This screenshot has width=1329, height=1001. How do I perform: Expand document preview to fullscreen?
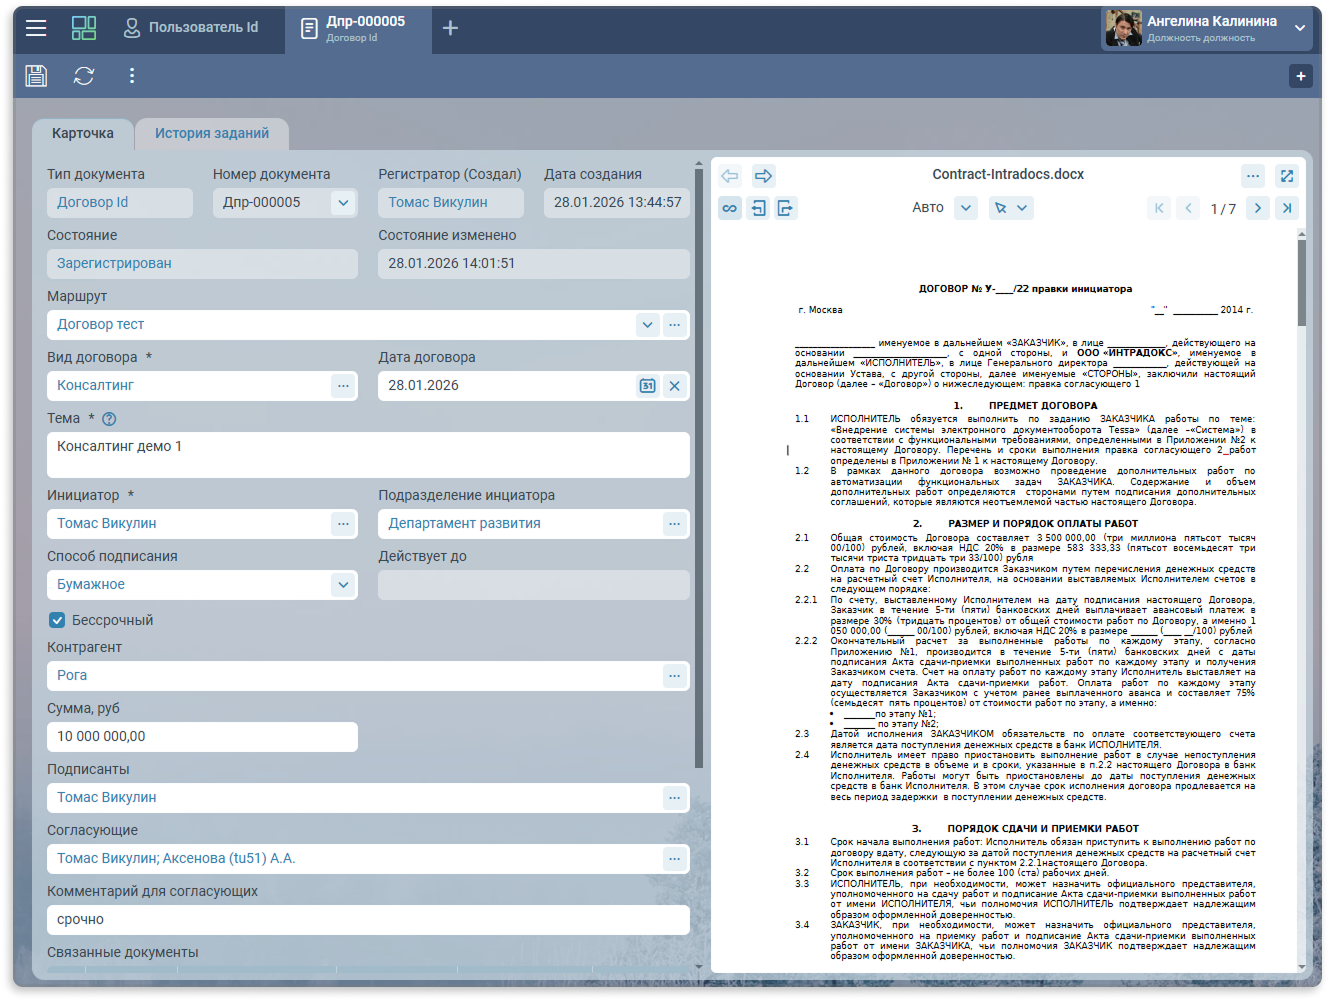1286,176
